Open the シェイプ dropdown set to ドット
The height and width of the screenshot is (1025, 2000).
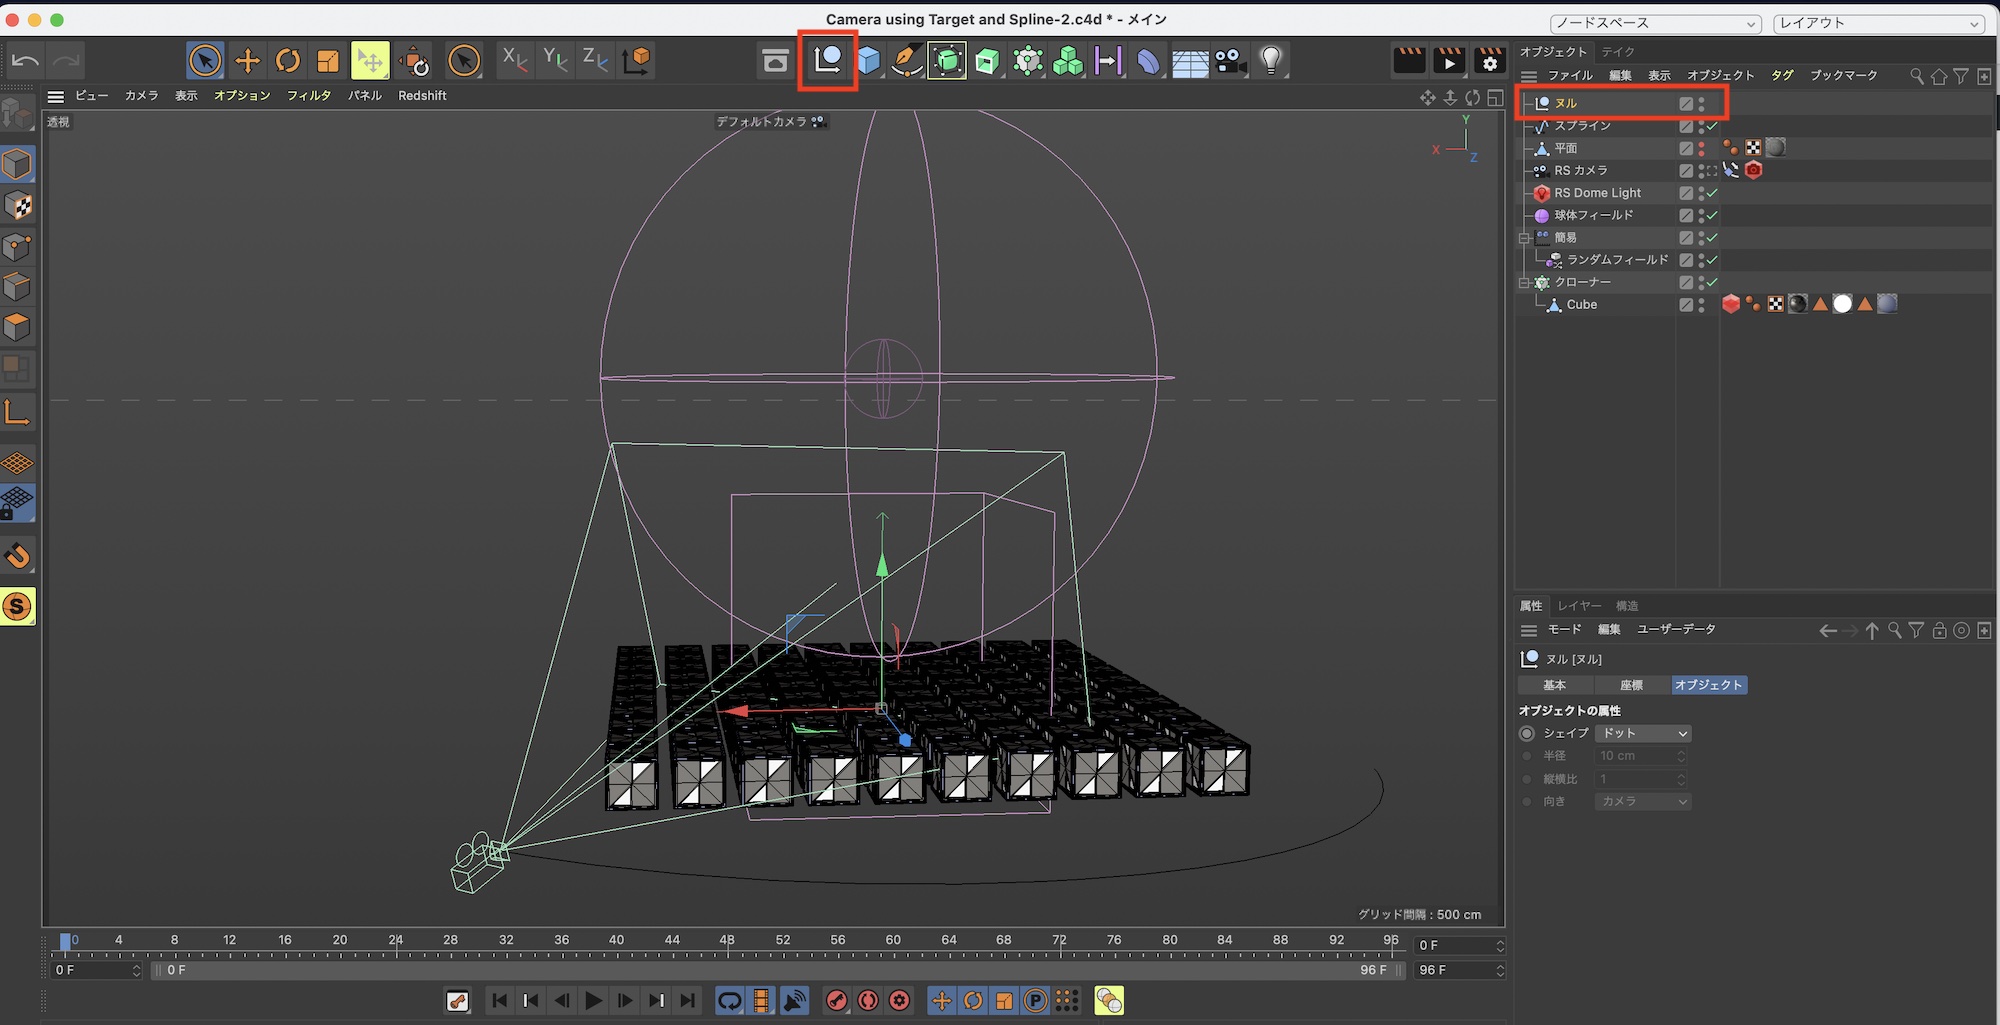(1643, 733)
